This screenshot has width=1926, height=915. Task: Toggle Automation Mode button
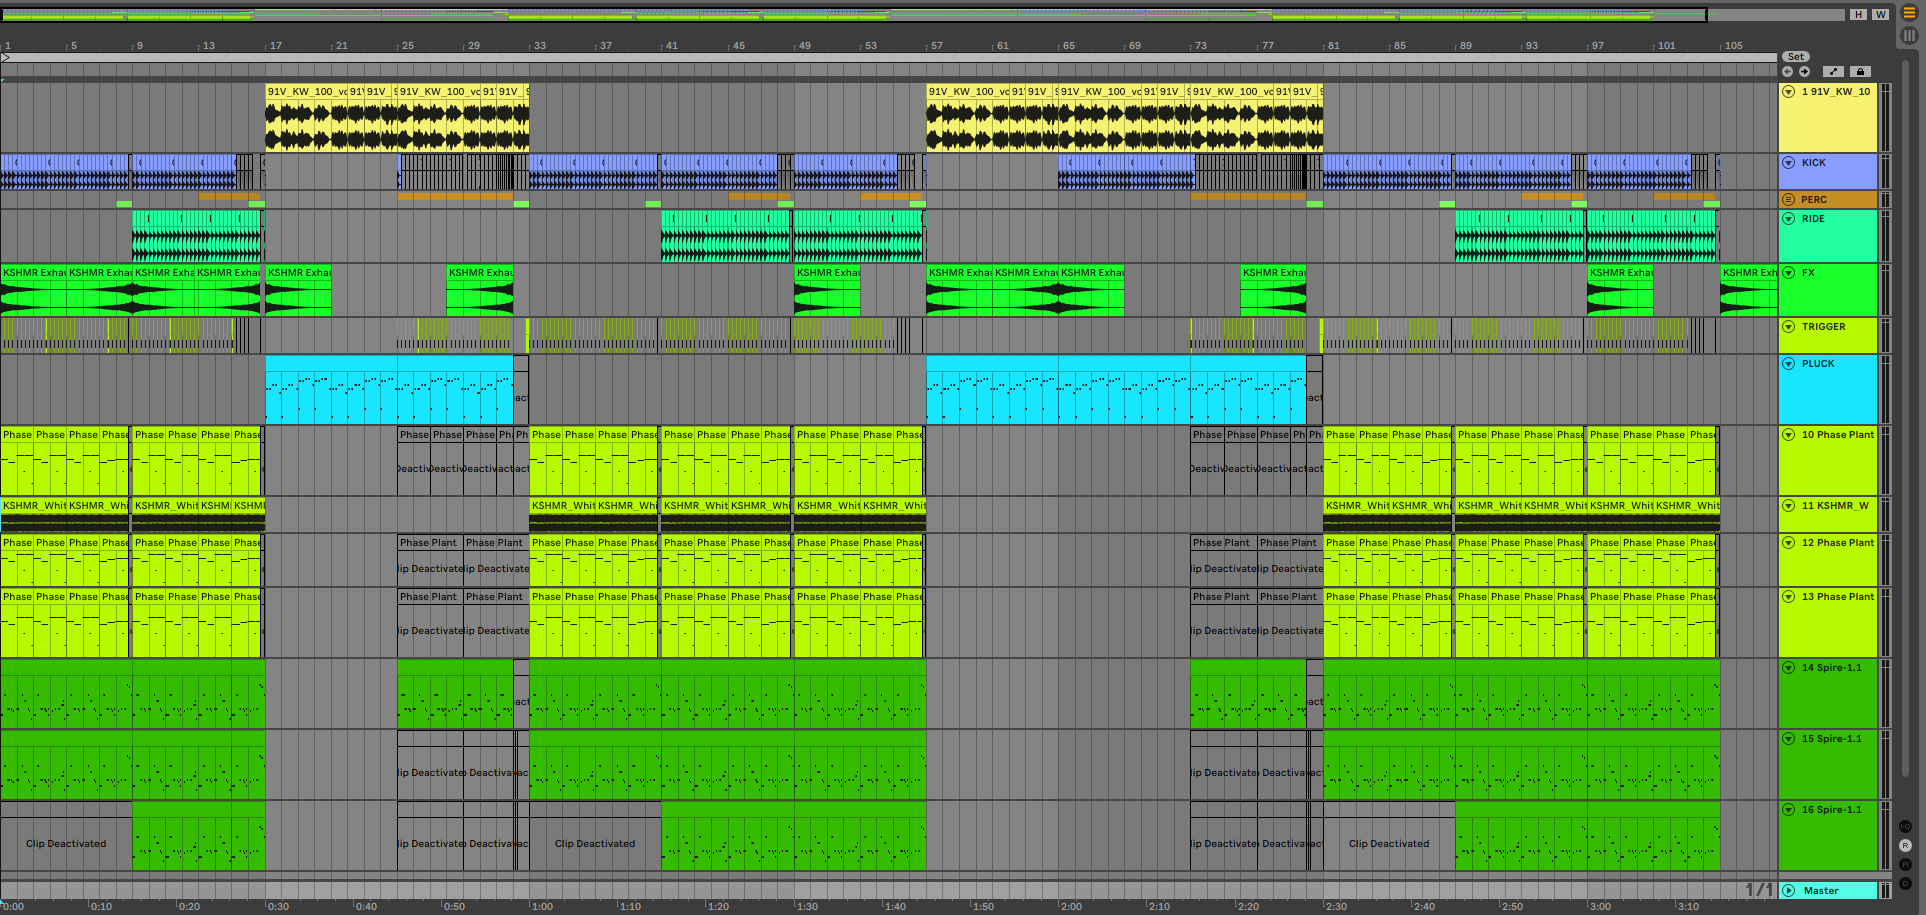pos(1833,72)
